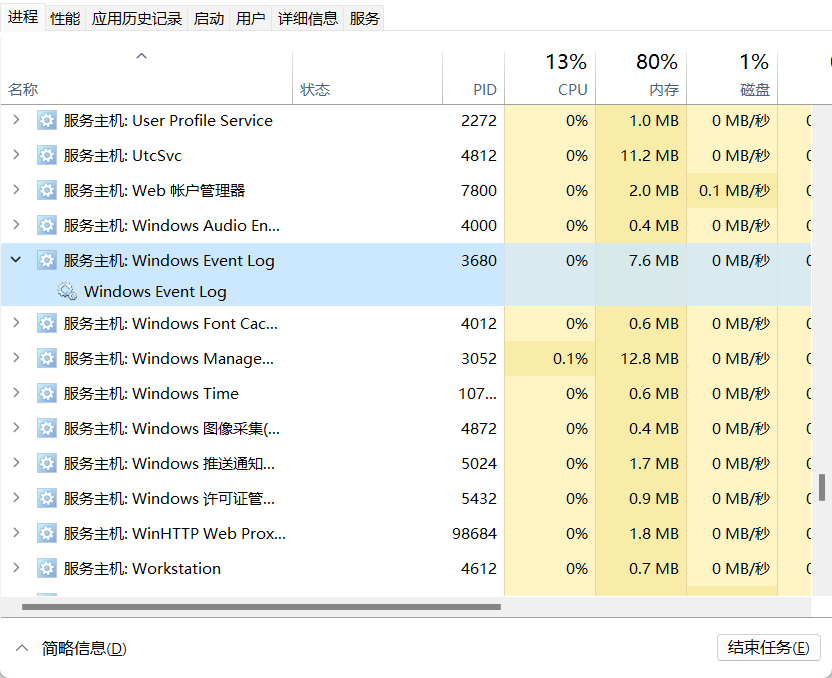This screenshot has width=832, height=678.
Task: Click memory value 7.6 MB
Action: click(654, 260)
